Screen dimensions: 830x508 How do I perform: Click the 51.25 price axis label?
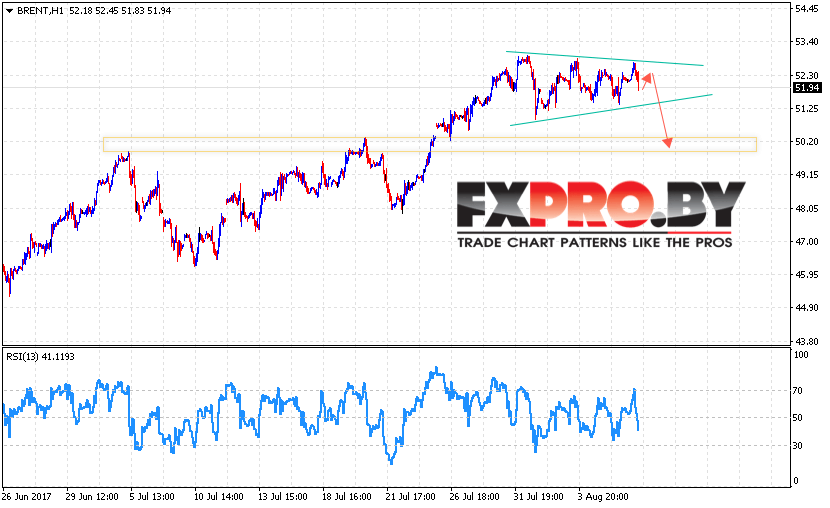click(x=806, y=108)
